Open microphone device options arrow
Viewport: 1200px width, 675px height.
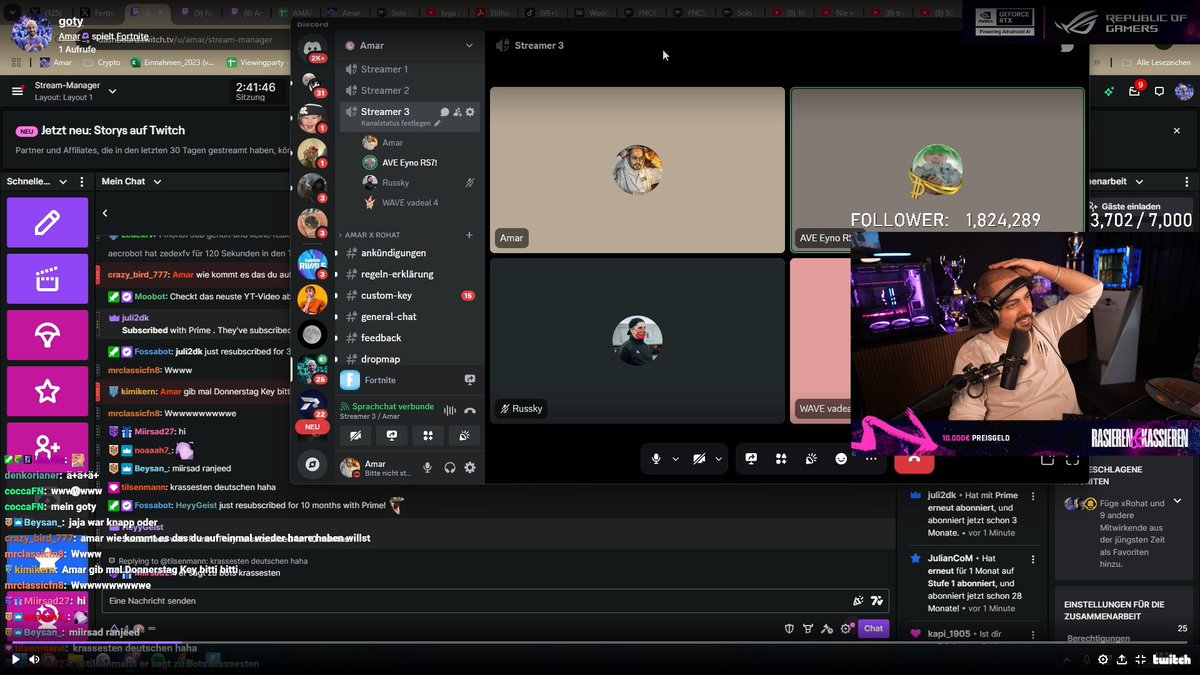pyautogui.click(x=675, y=459)
